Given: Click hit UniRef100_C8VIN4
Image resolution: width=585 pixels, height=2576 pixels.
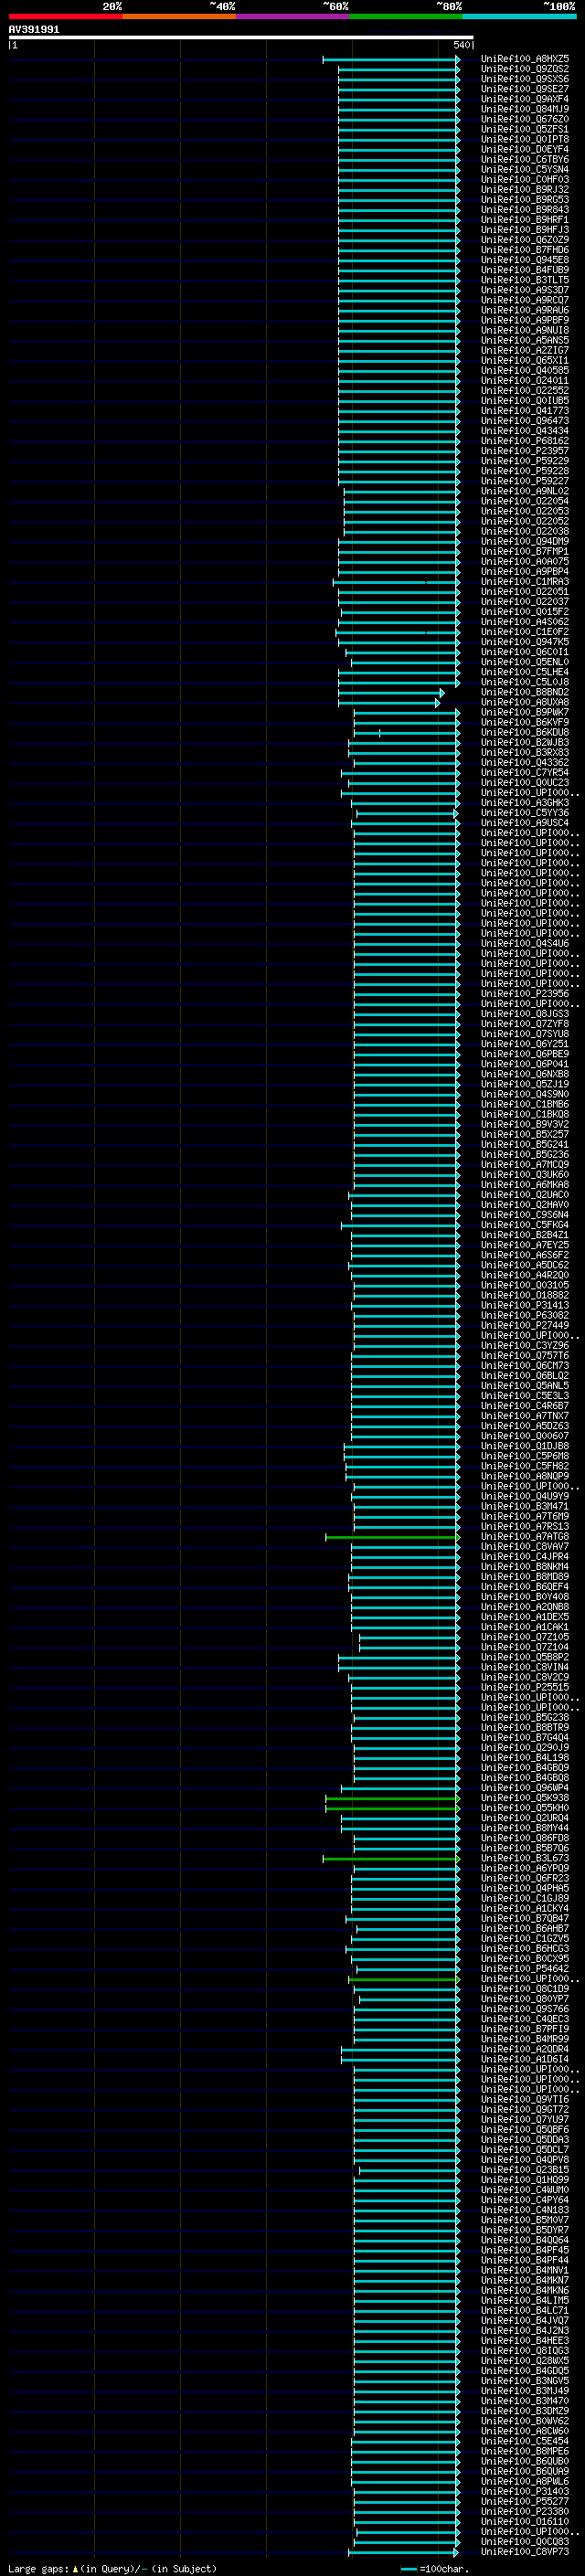Looking at the screenshot, I should (x=525, y=1668).
